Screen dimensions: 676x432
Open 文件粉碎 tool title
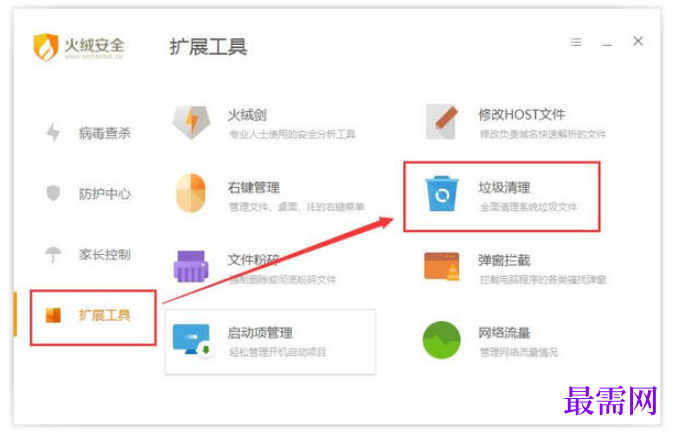(254, 260)
